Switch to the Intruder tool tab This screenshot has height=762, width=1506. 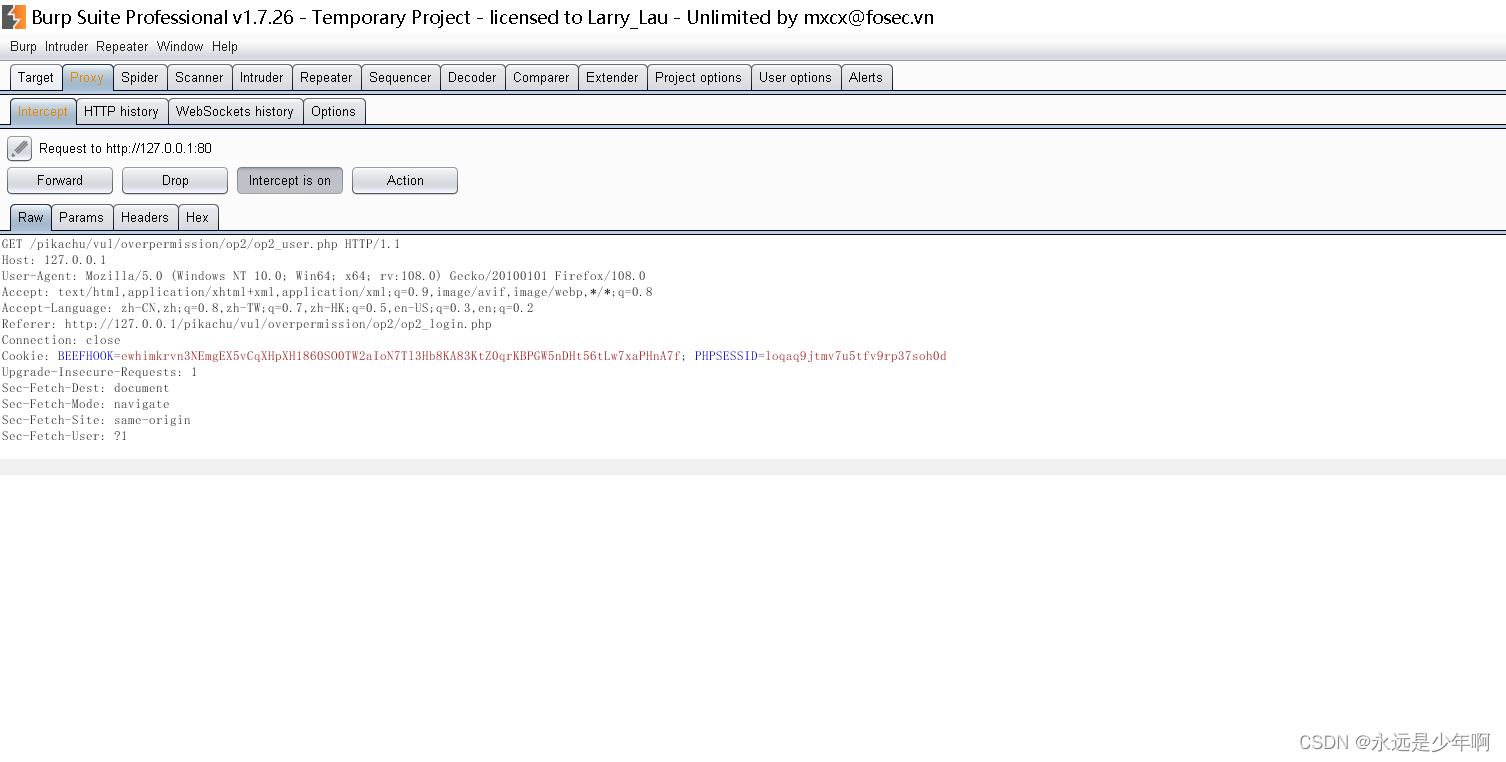(262, 77)
